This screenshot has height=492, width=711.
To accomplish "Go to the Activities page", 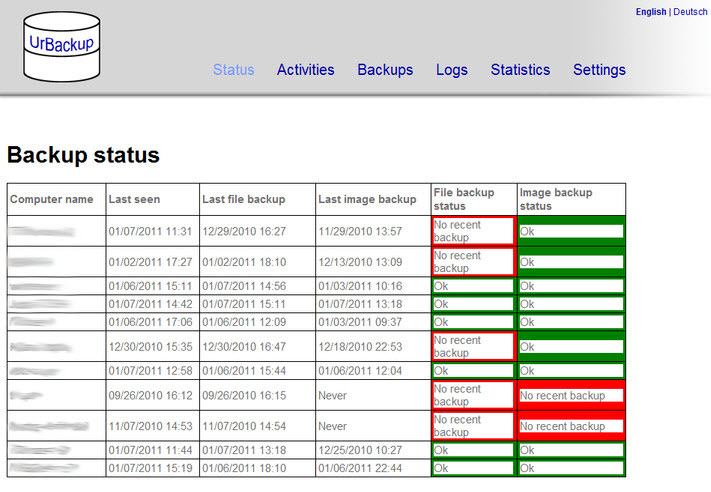I will coord(305,70).
